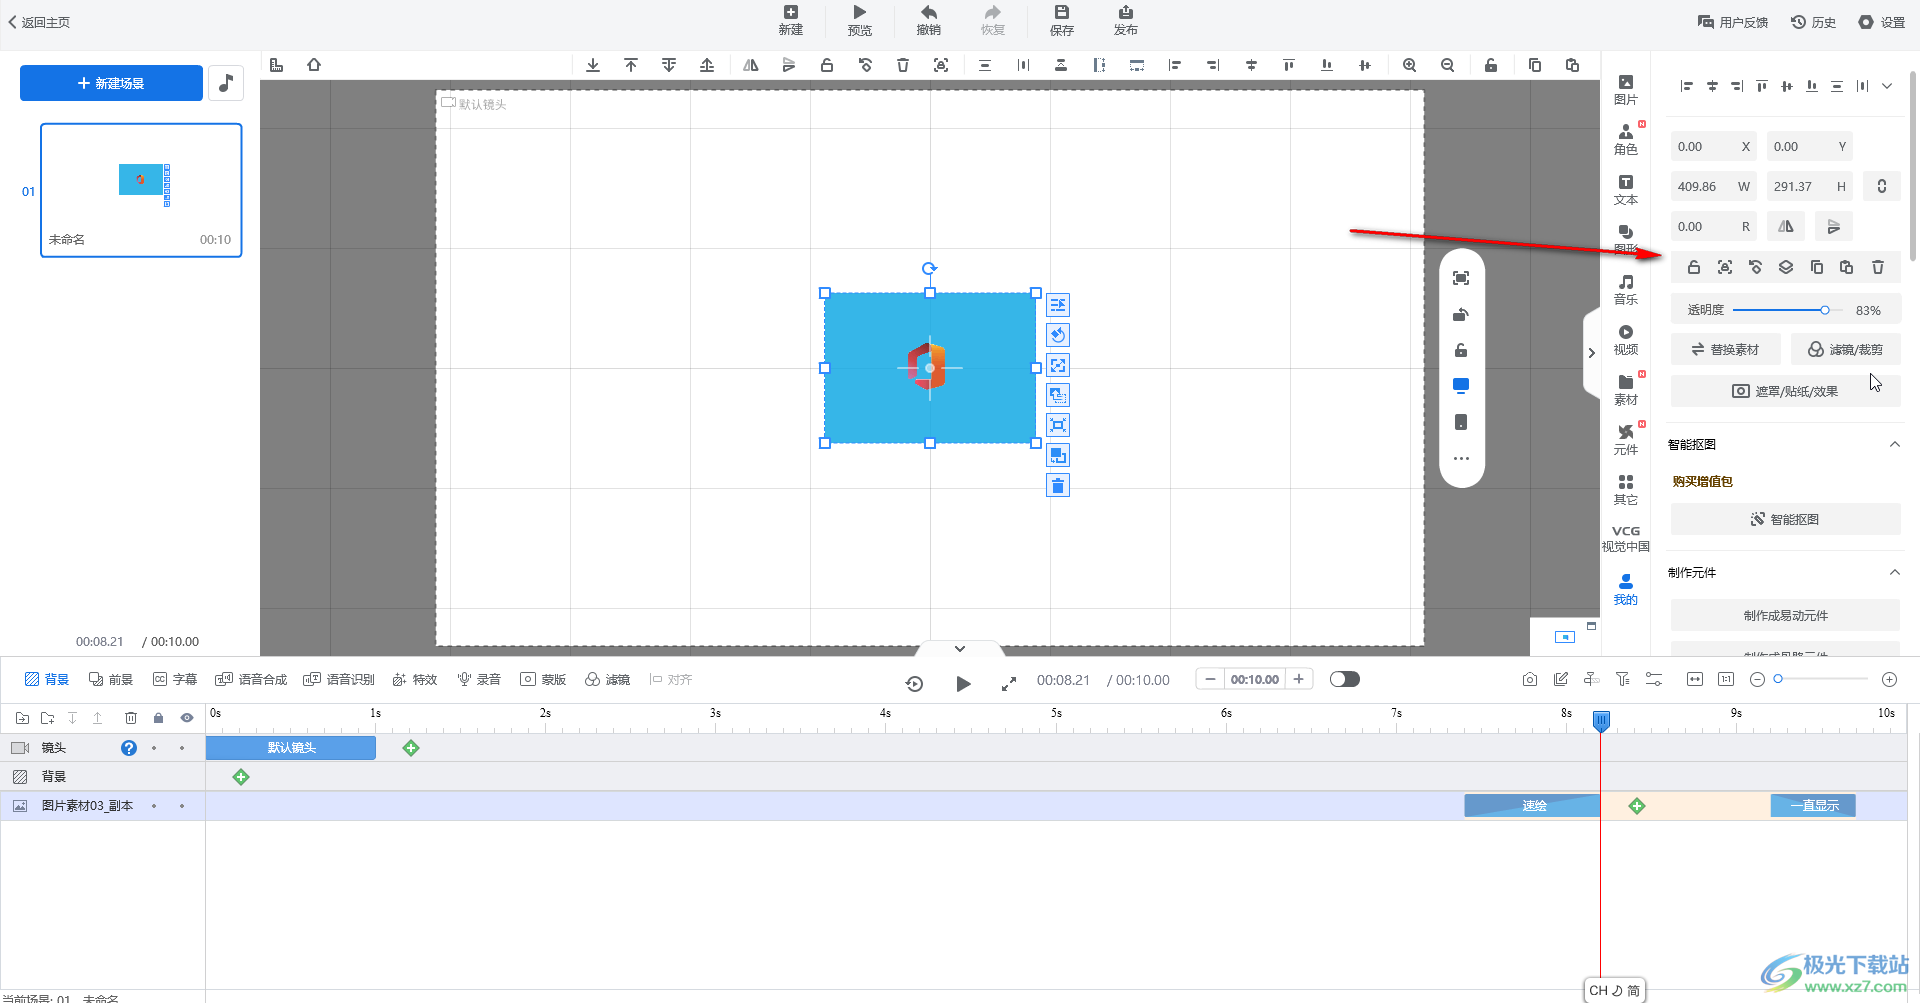Toggle timeline visibility eye icon
1920x1003 pixels.
click(186, 718)
